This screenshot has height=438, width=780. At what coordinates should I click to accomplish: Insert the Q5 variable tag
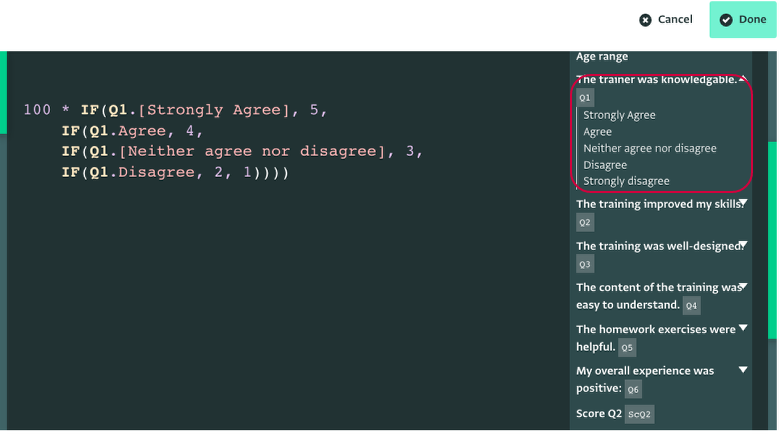627,347
